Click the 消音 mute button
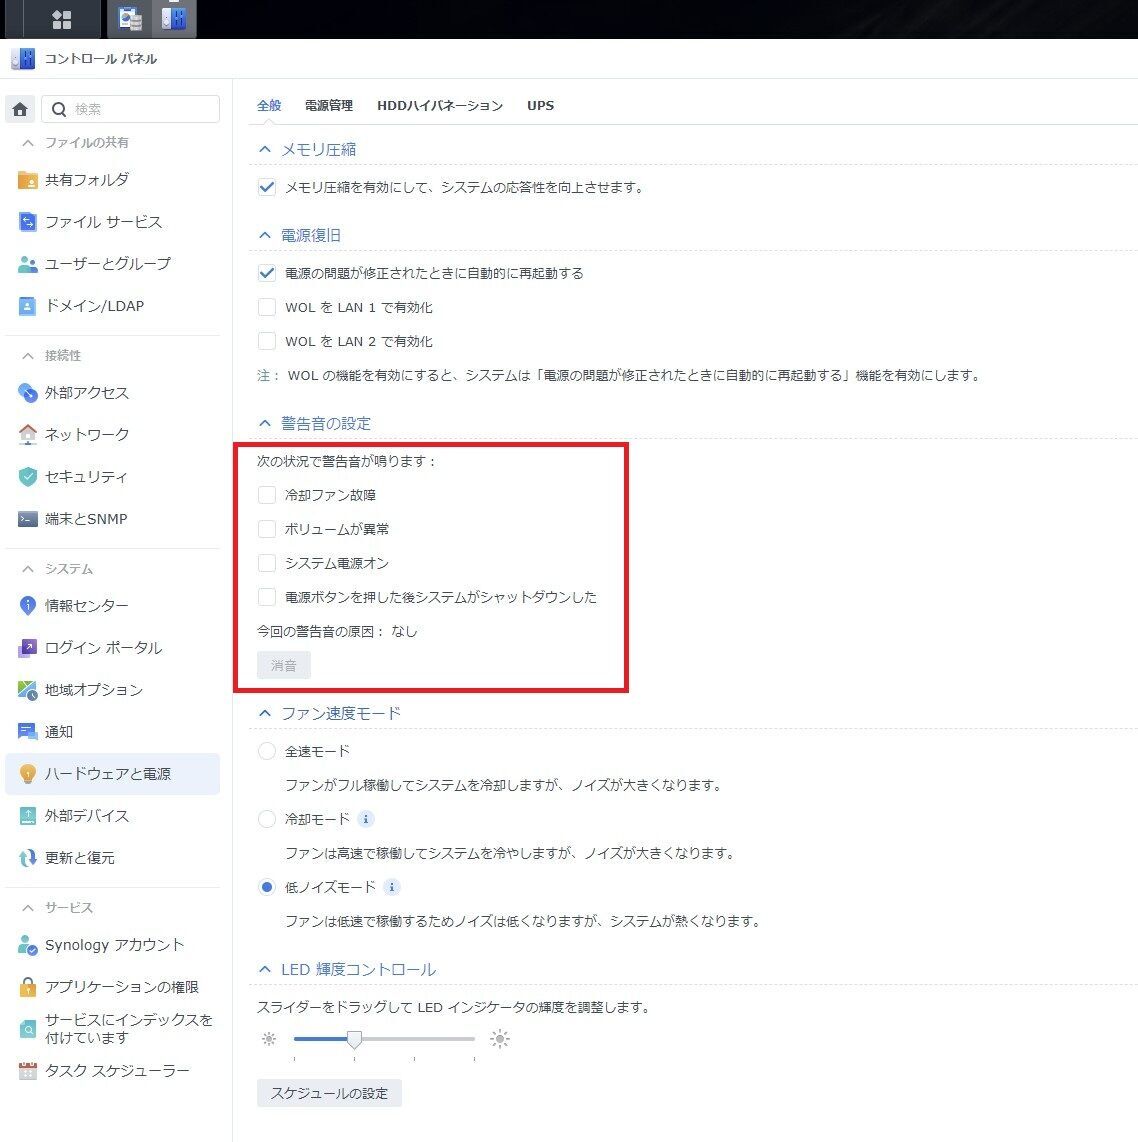 click(x=284, y=665)
